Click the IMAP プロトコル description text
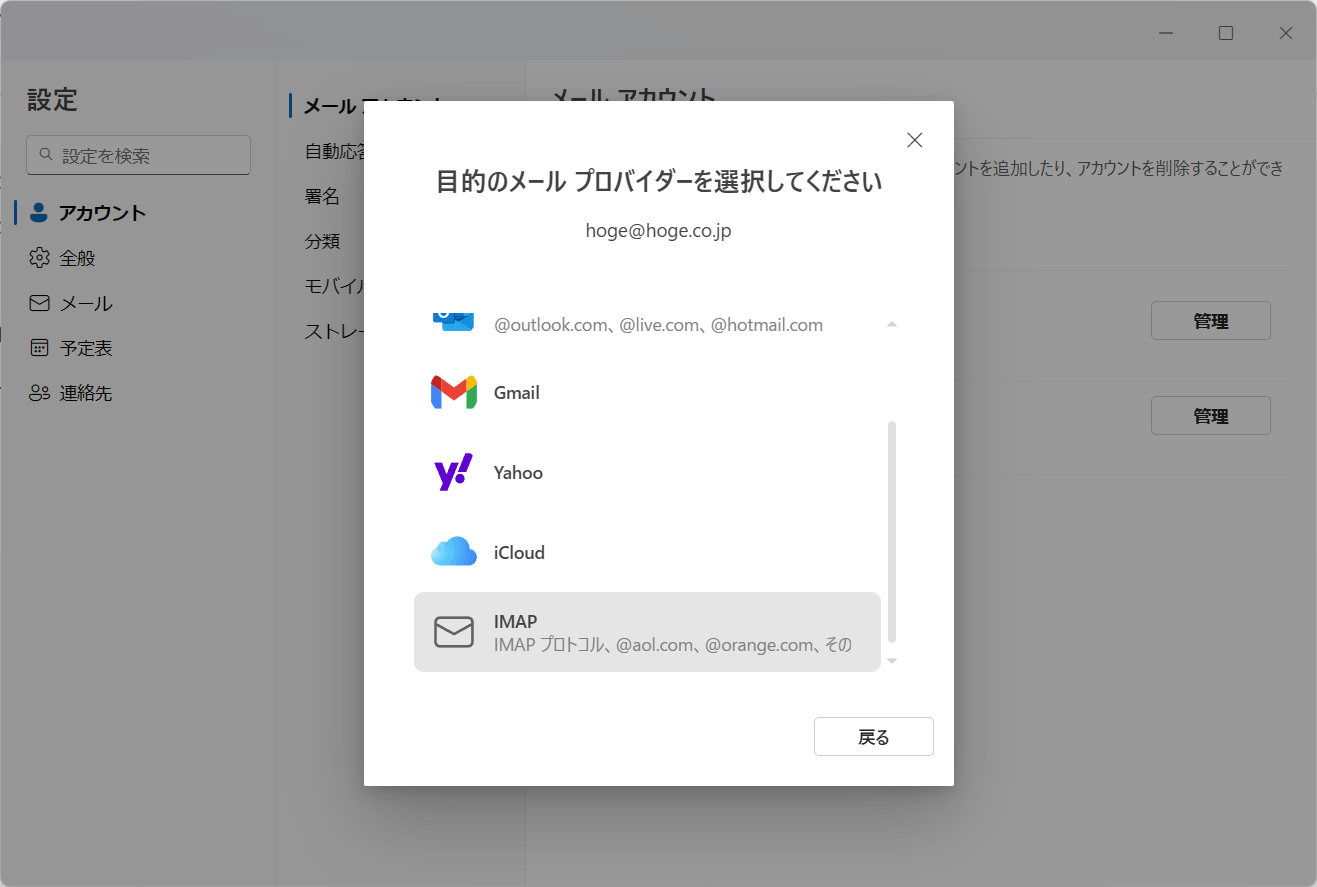1317x887 pixels. tap(673, 645)
